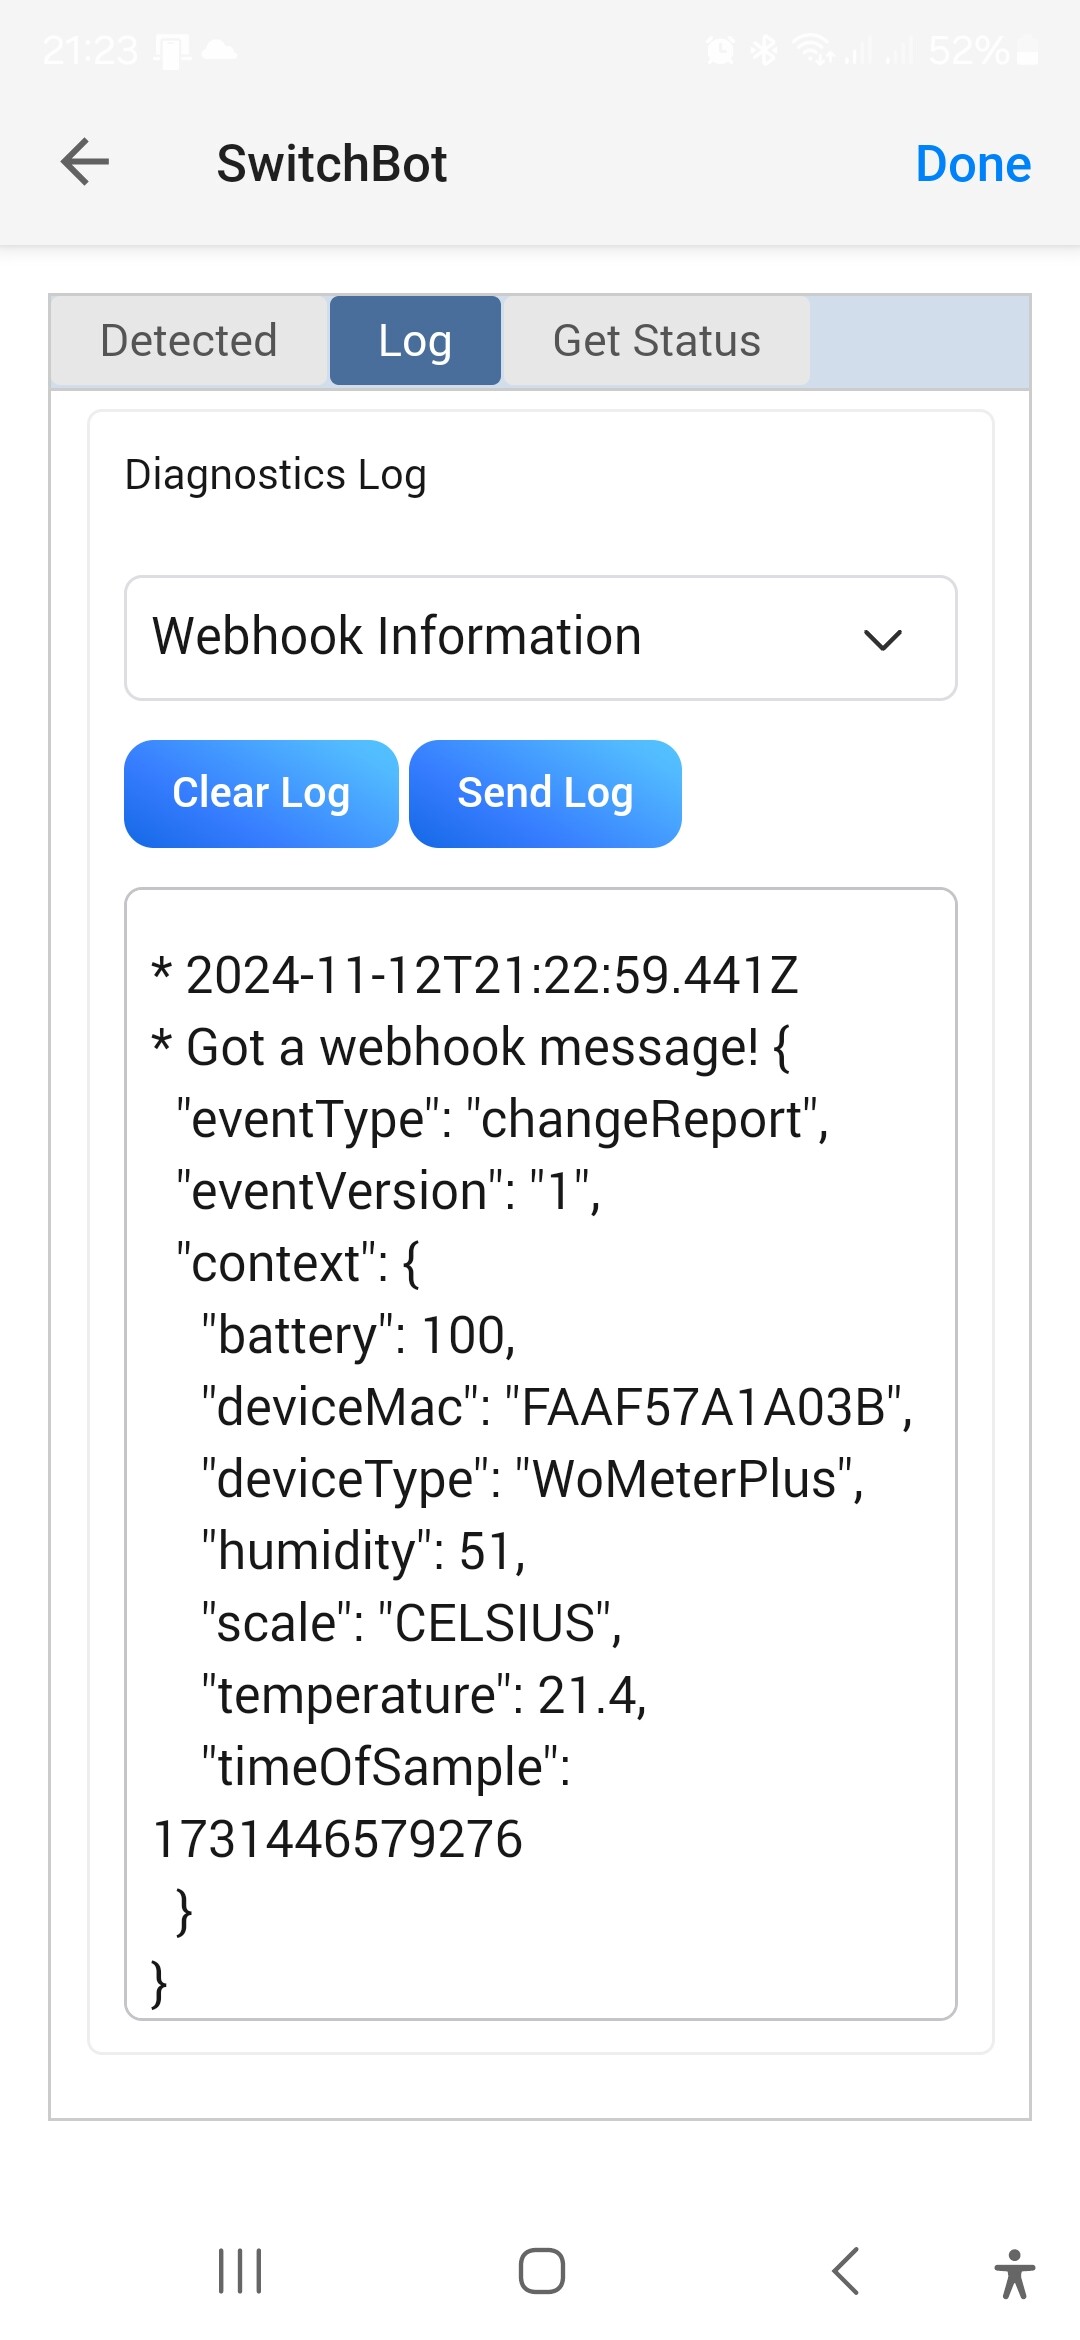
Task: Switch to the Detected tab
Action: click(189, 341)
